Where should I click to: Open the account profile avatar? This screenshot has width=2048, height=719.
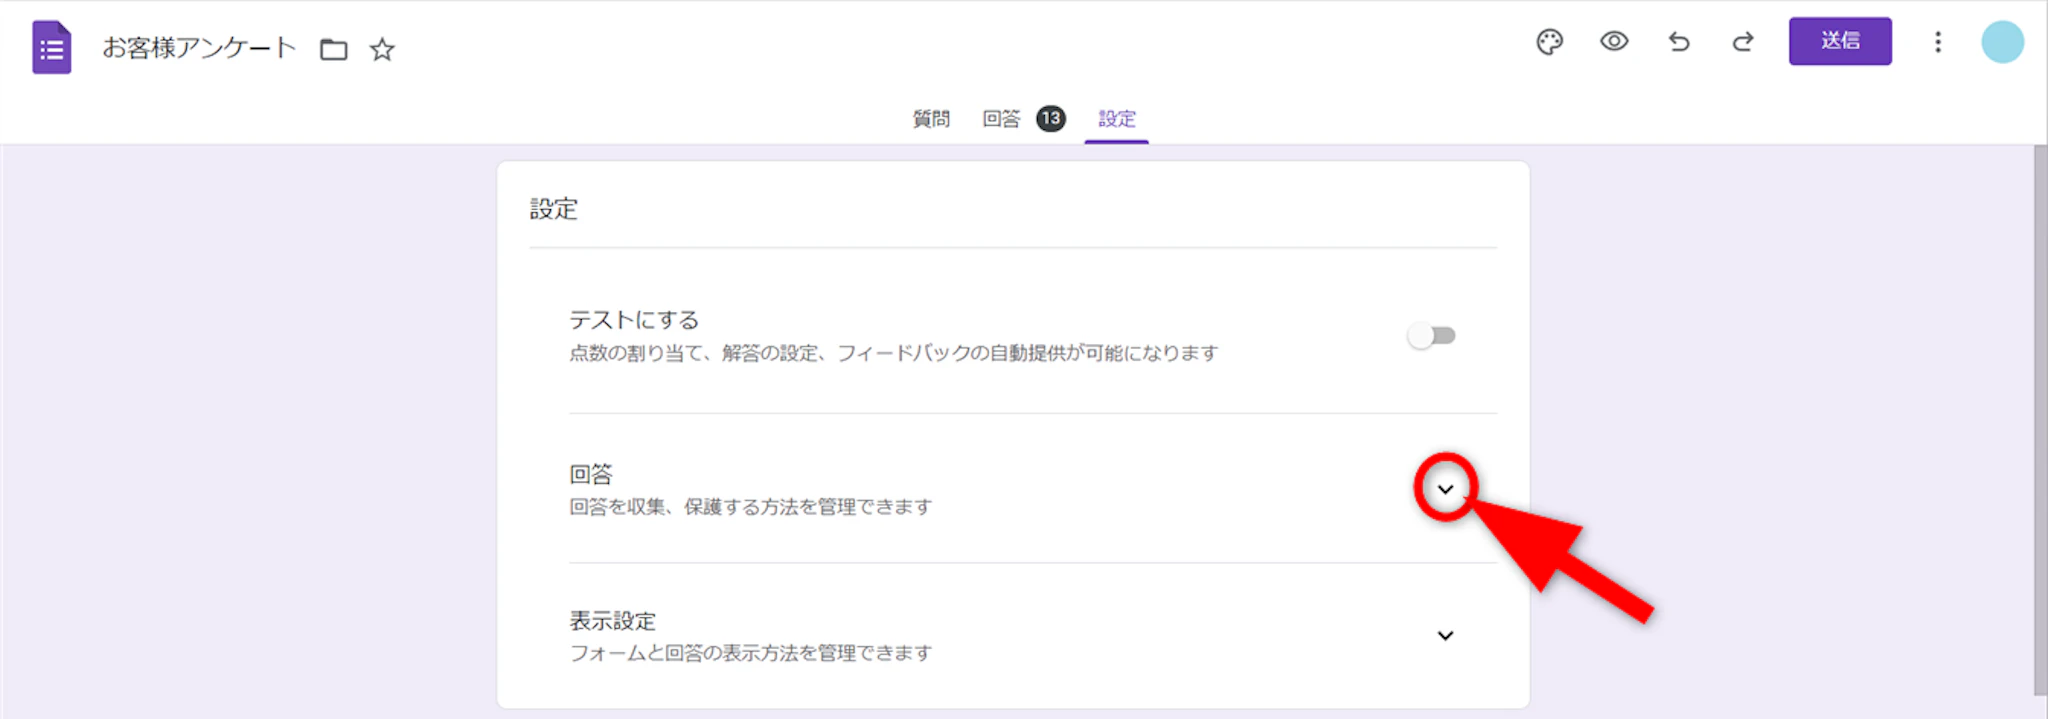coord(2002,42)
